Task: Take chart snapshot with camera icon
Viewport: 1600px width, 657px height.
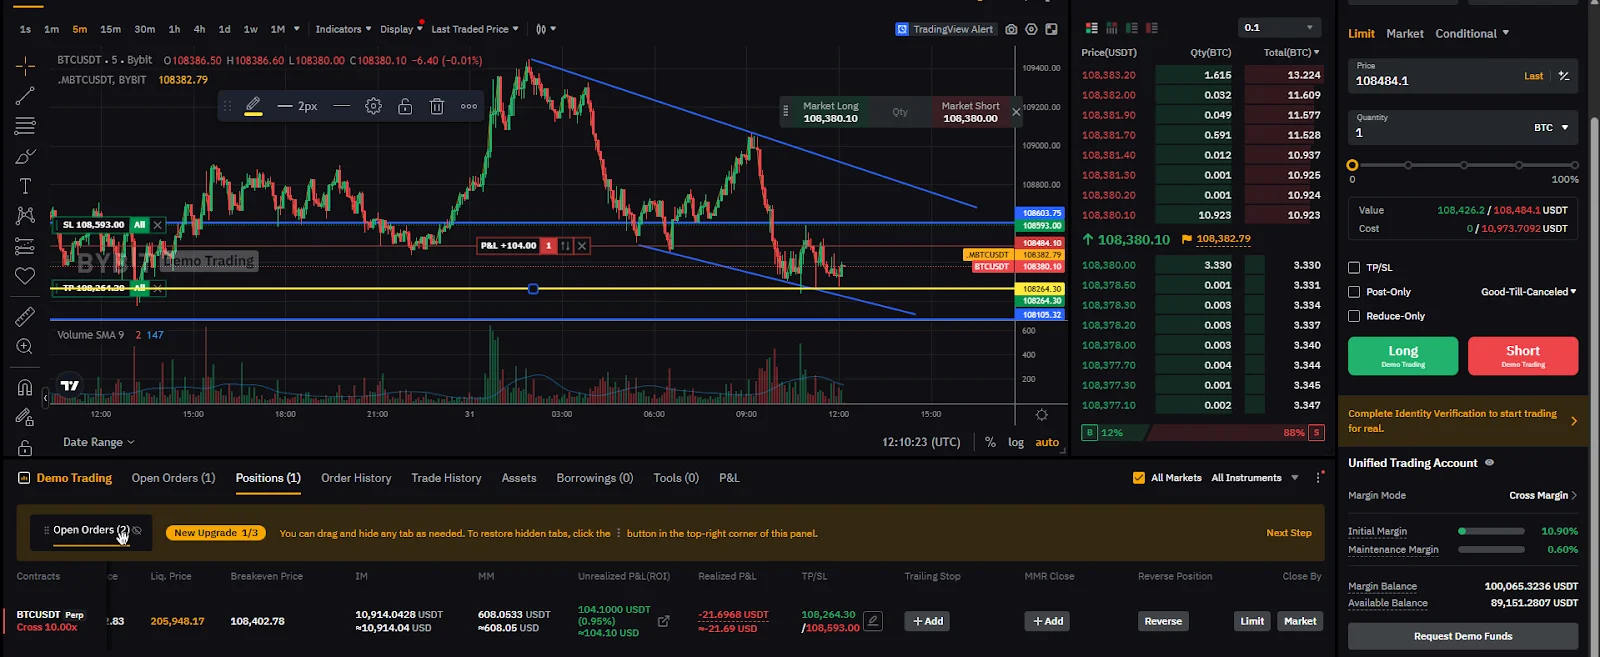Action: tap(1011, 29)
